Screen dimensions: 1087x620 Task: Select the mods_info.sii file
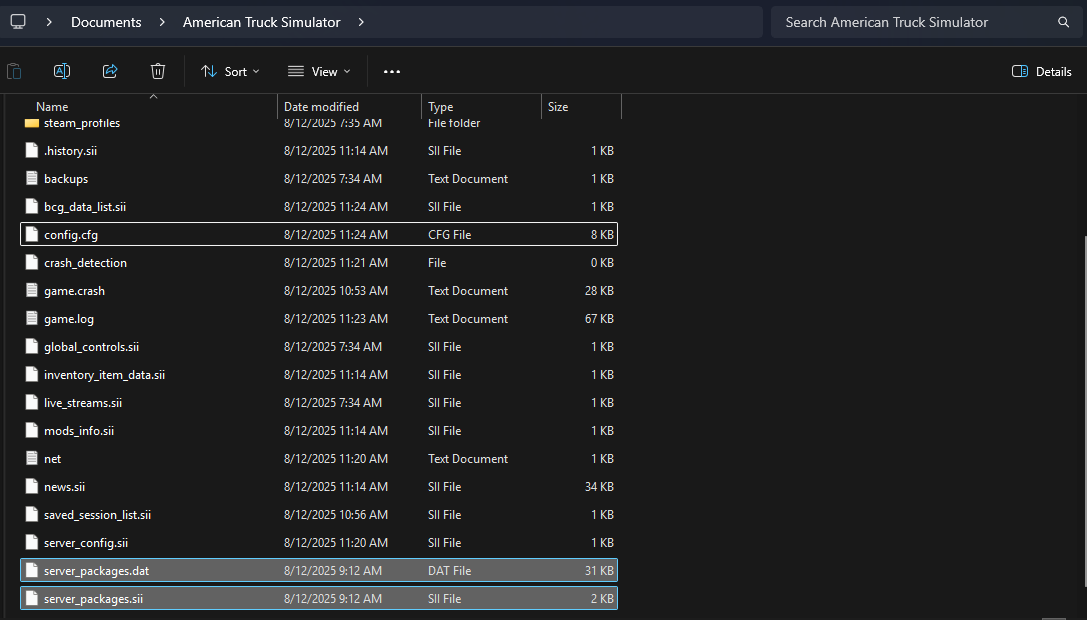(319, 430)
